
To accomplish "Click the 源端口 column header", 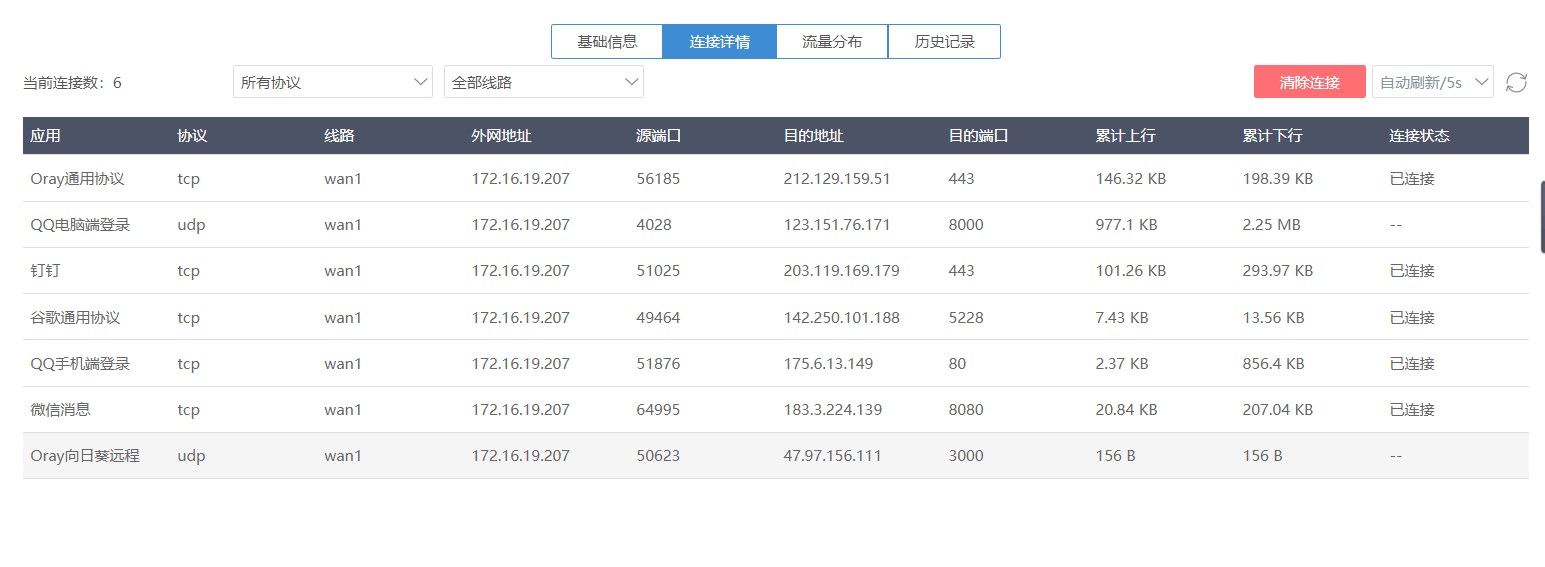I will point(659,136).
